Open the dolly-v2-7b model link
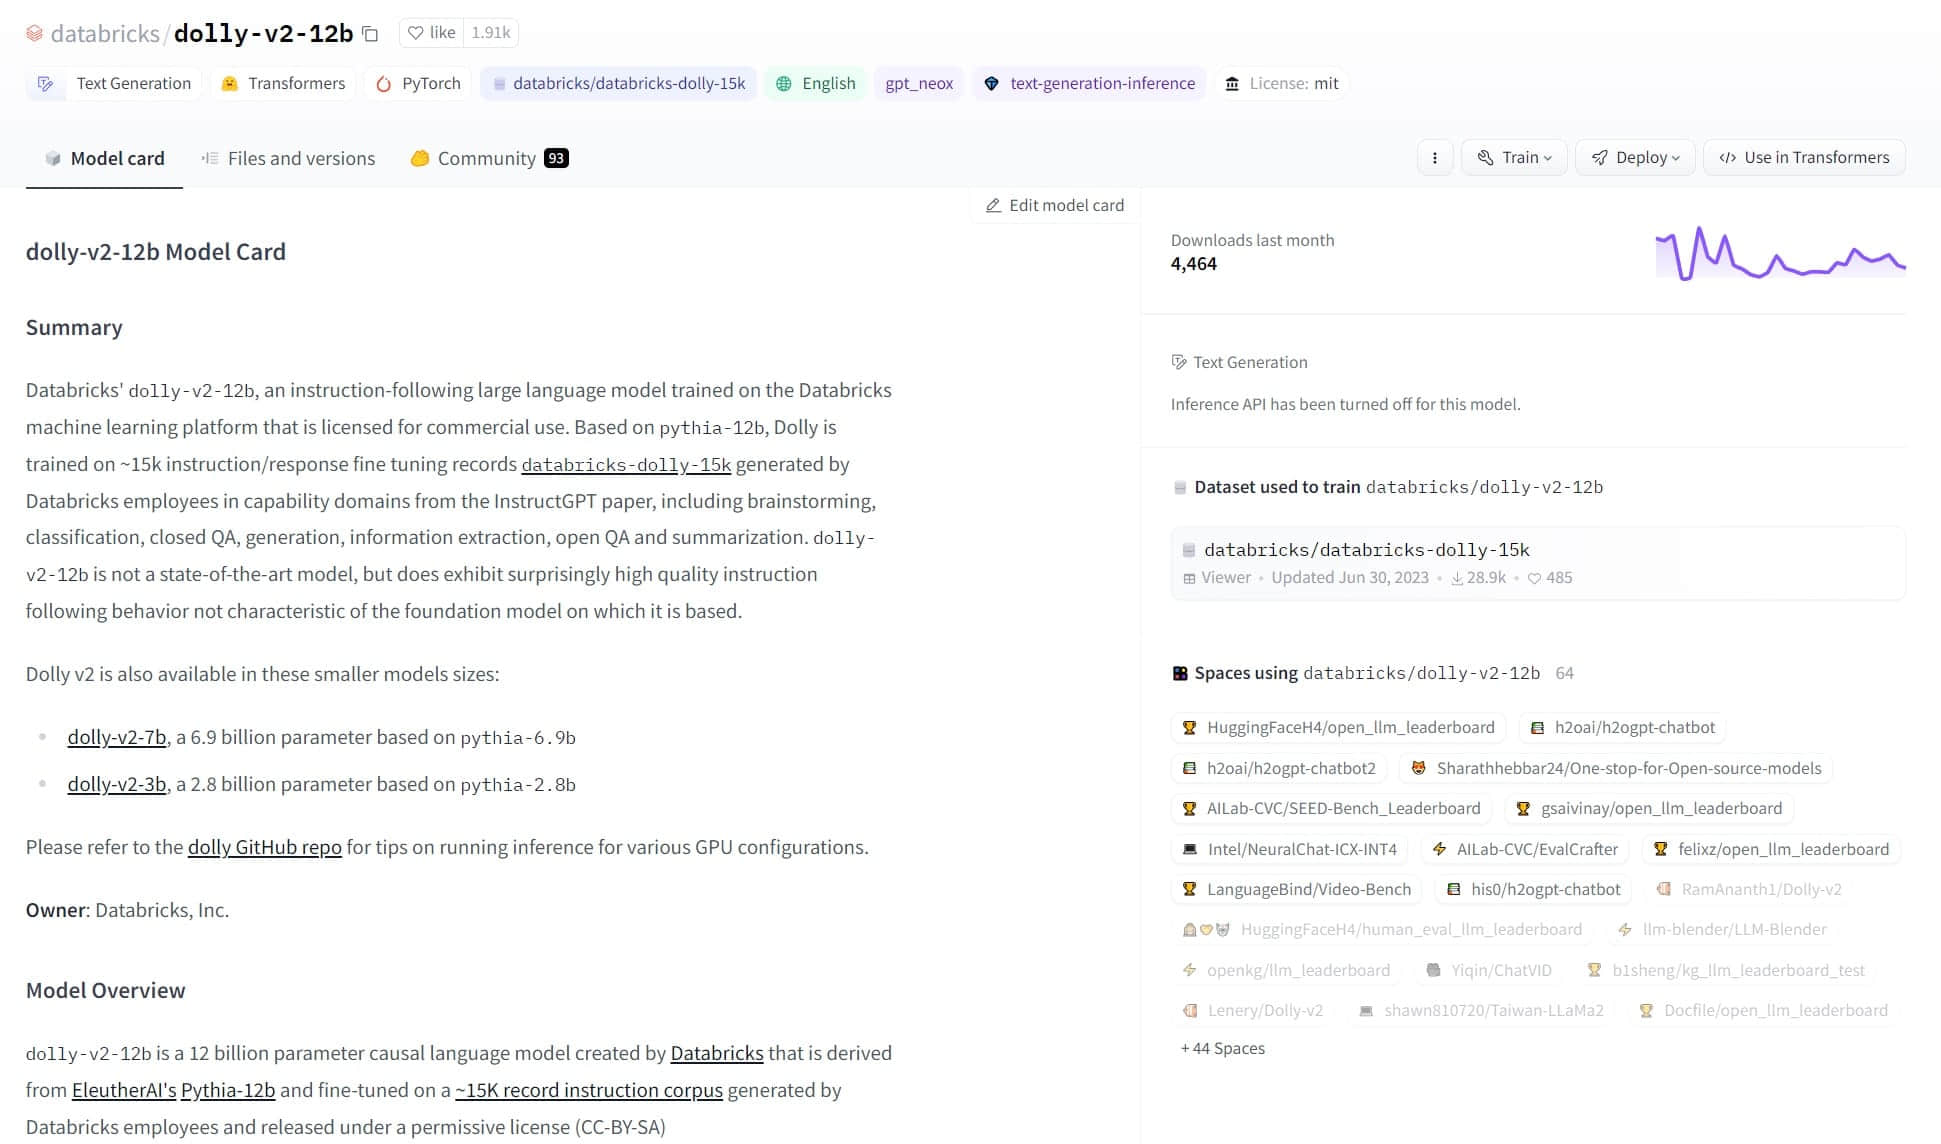Image resolution: width=1941 pixels, height=1144 pixels. pos(117,737)
